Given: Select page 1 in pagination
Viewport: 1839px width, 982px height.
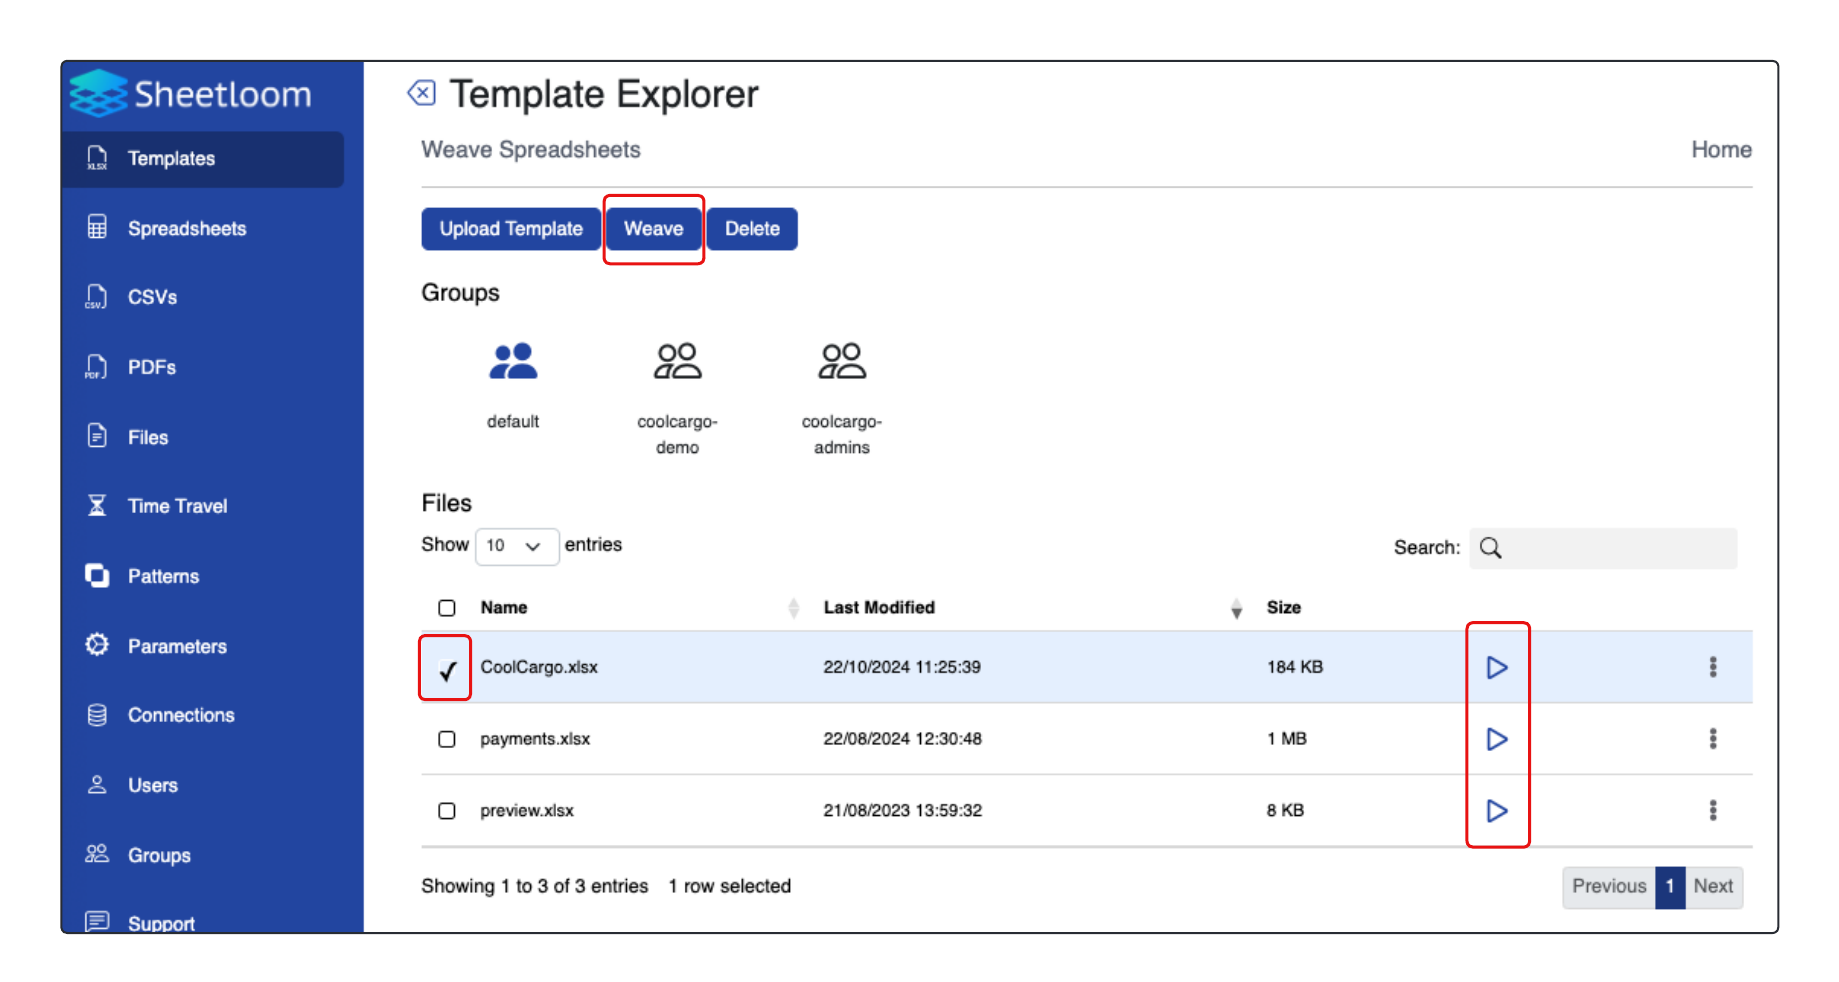Looking at the screenshot, I should [1670, 886].
